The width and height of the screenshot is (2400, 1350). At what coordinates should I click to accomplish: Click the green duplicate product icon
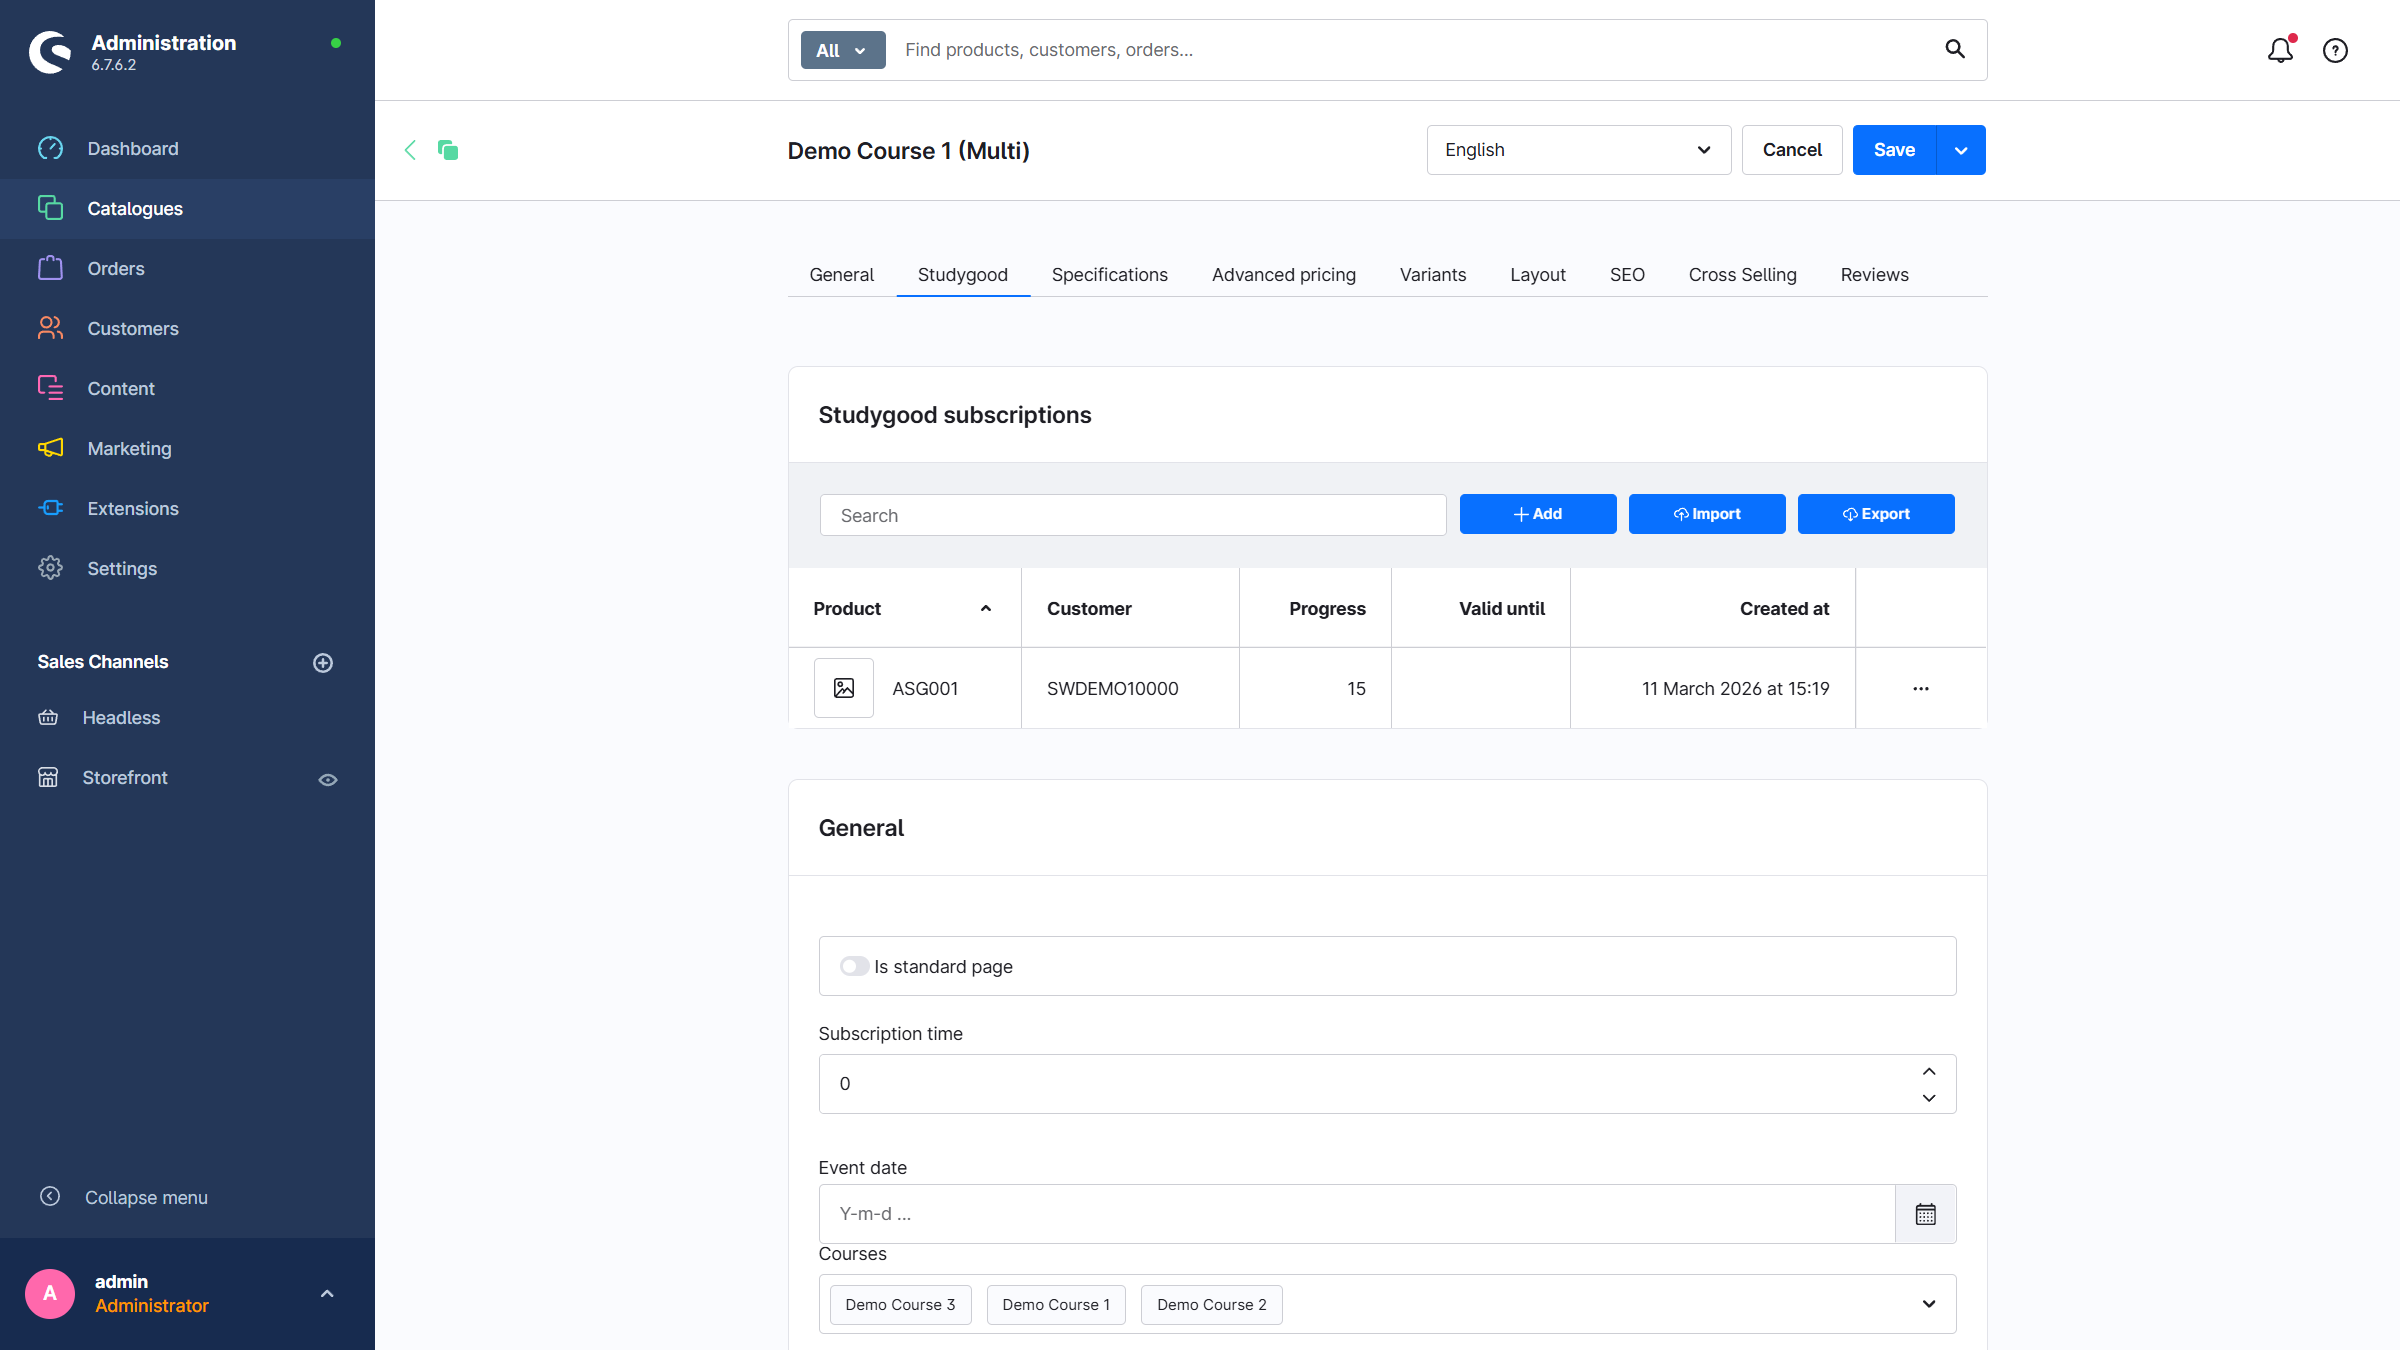[x=448, y=150]
